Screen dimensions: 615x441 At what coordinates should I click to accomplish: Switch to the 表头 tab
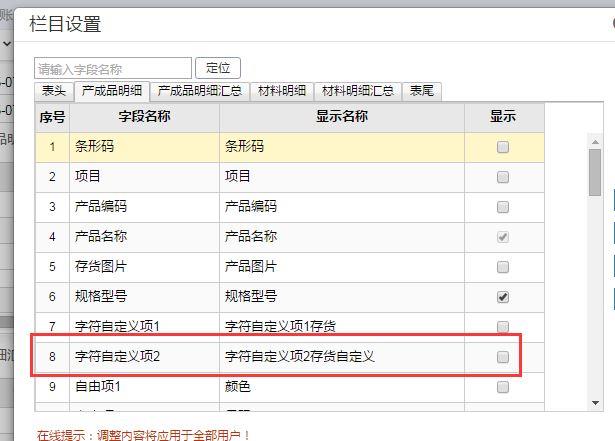pos(54,91)
